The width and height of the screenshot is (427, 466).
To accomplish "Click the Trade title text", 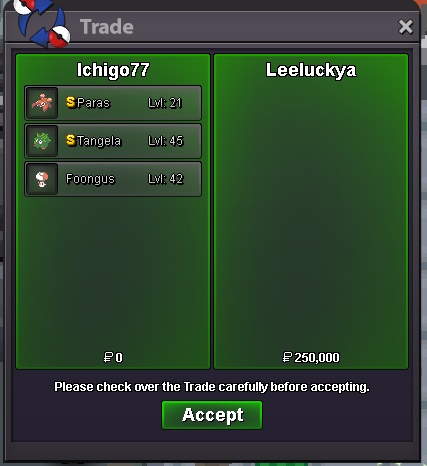I will pyautogui.click(x=107, y=27).
